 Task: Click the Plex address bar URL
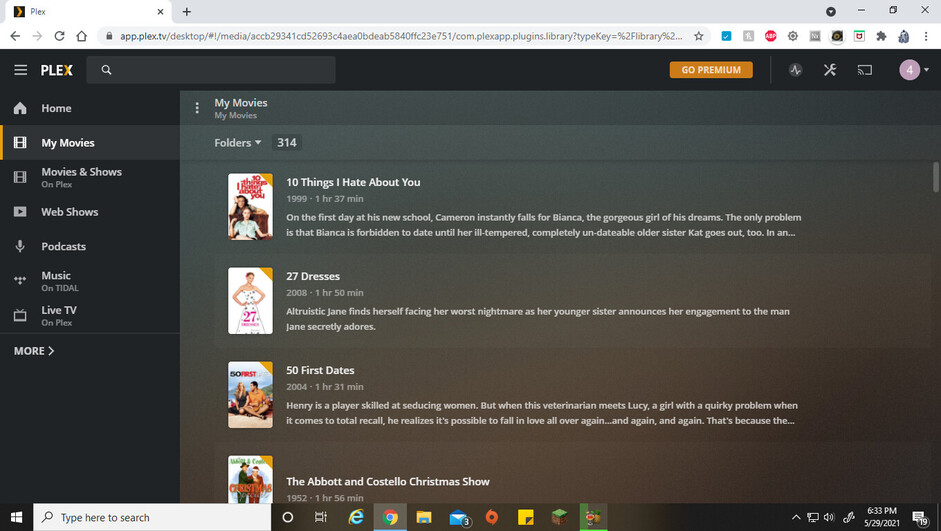click(x=400, y=36)
